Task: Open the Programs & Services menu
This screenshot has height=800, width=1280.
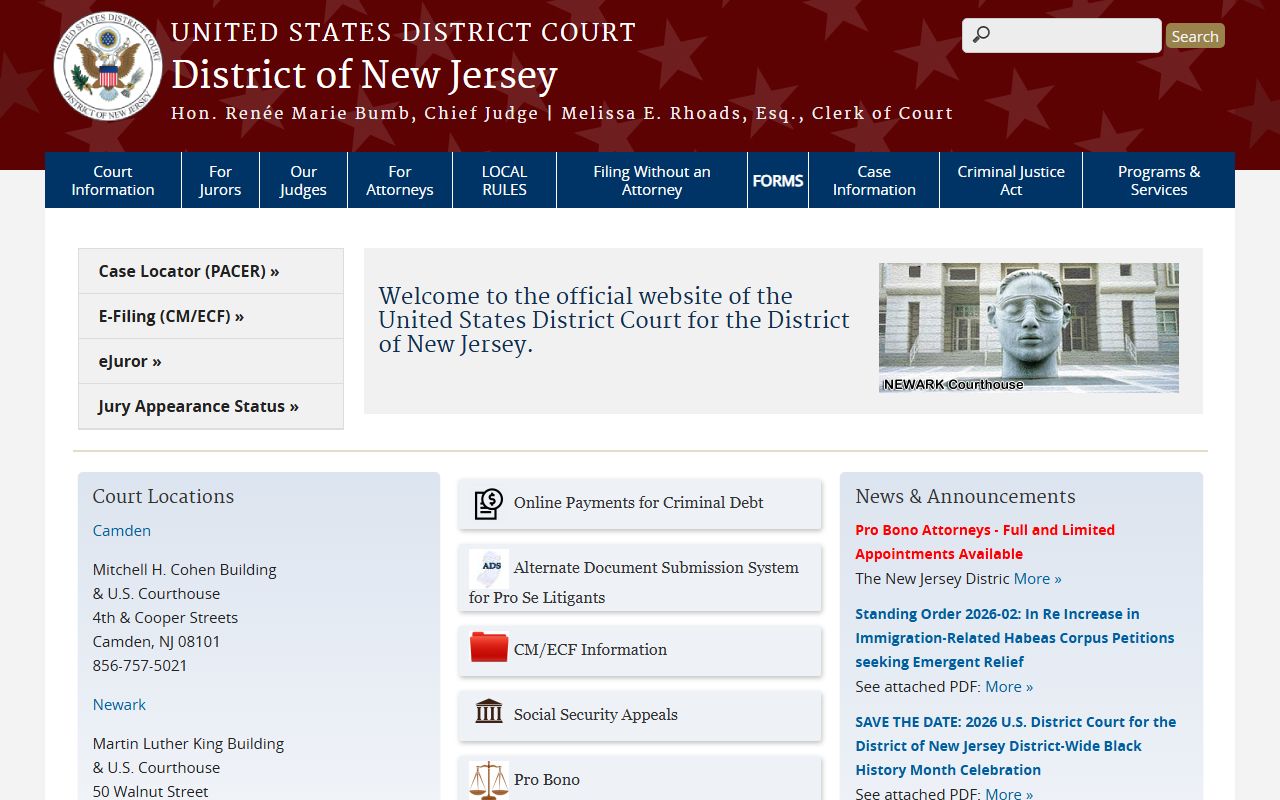Action: coord(1159,180)
